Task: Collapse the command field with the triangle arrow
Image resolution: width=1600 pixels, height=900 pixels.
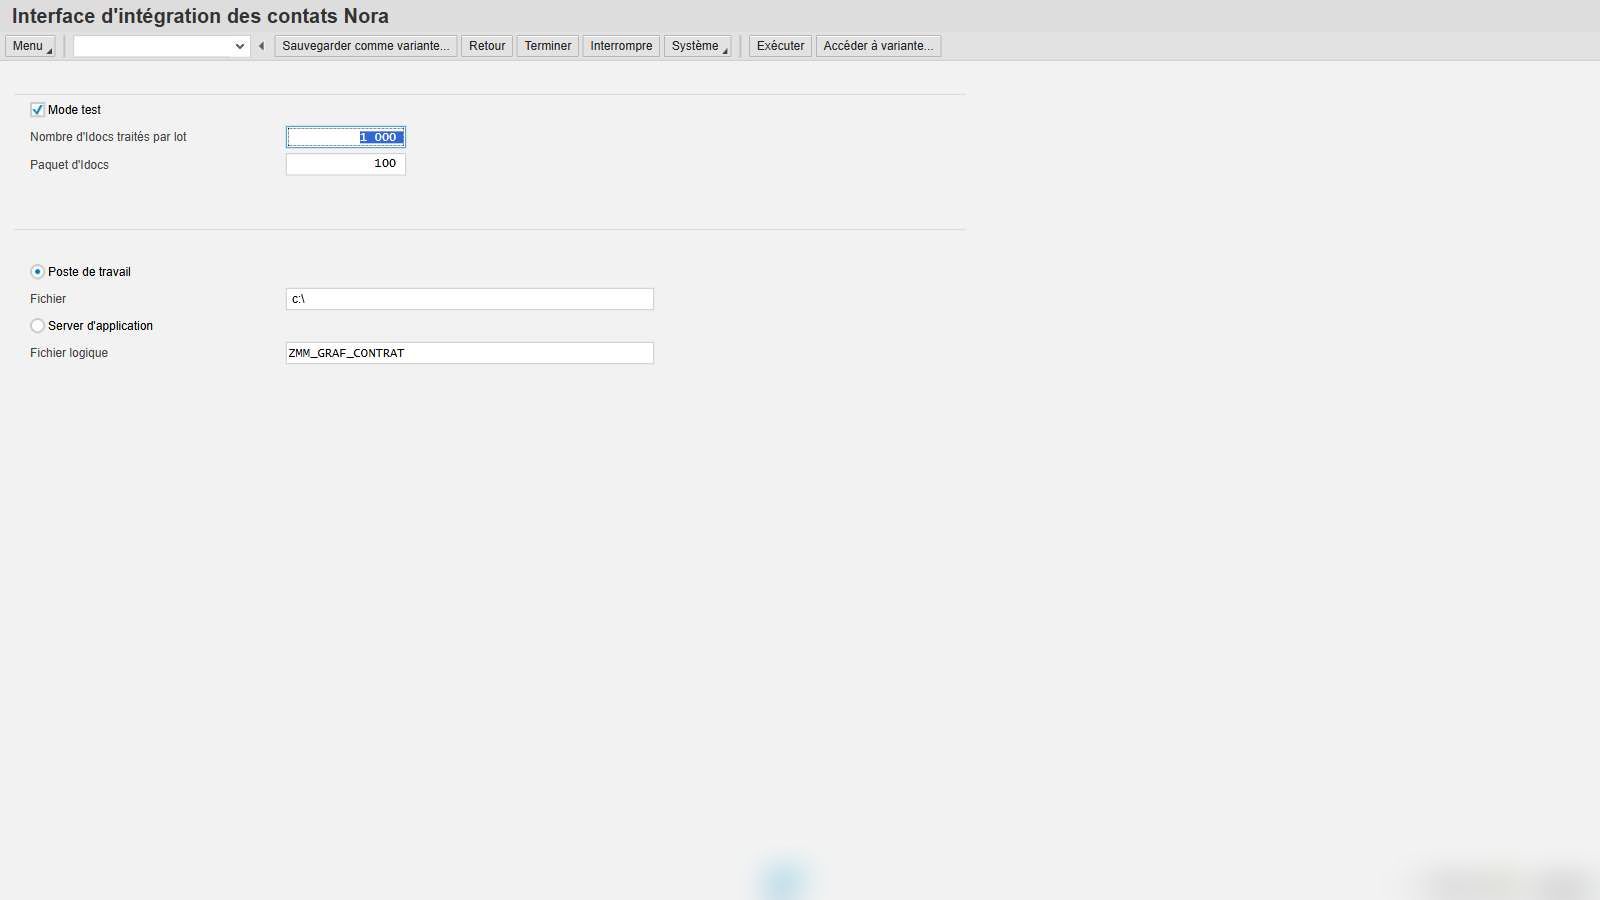Action: coord(262,46)
